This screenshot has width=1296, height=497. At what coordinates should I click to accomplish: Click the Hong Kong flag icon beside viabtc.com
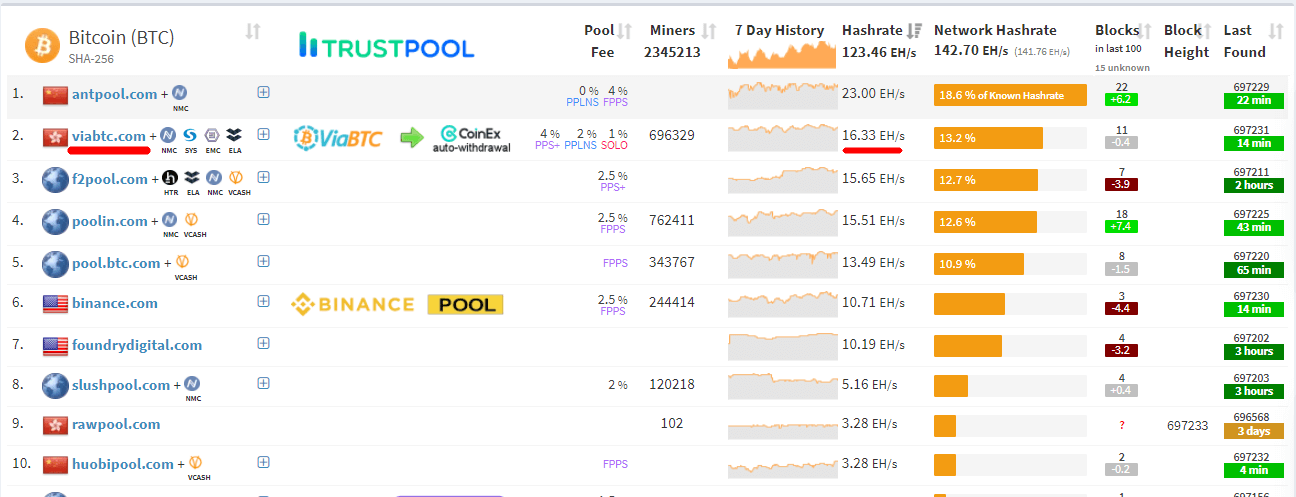[x=55, y=136]
